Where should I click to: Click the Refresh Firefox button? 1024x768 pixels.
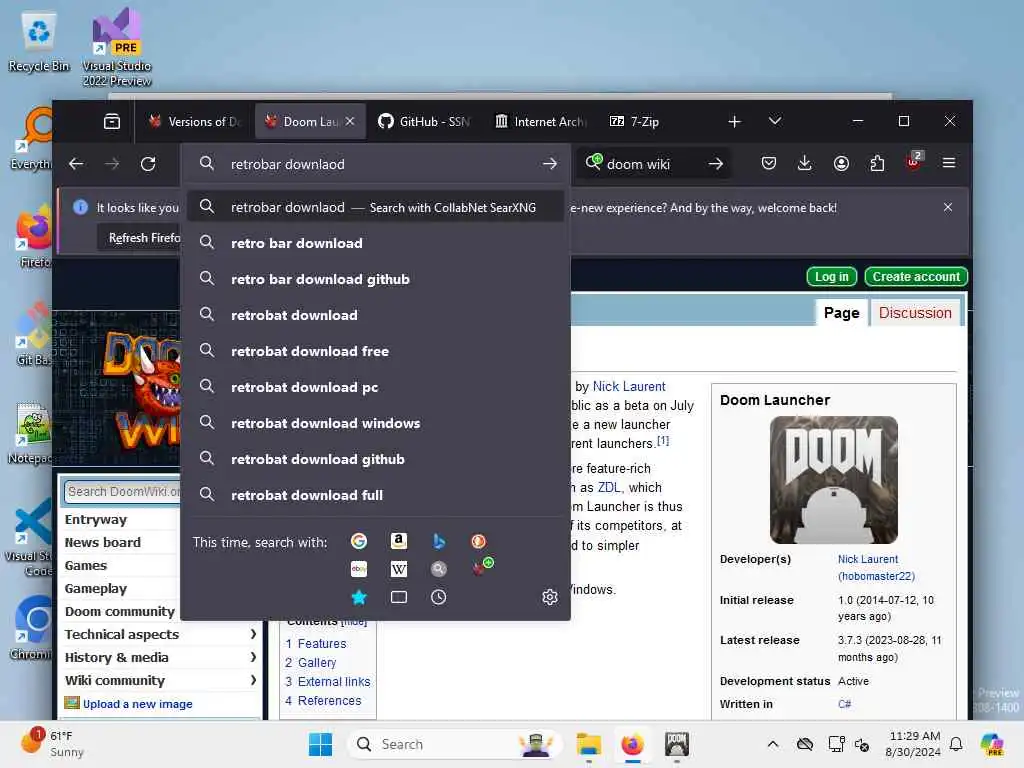140,238
